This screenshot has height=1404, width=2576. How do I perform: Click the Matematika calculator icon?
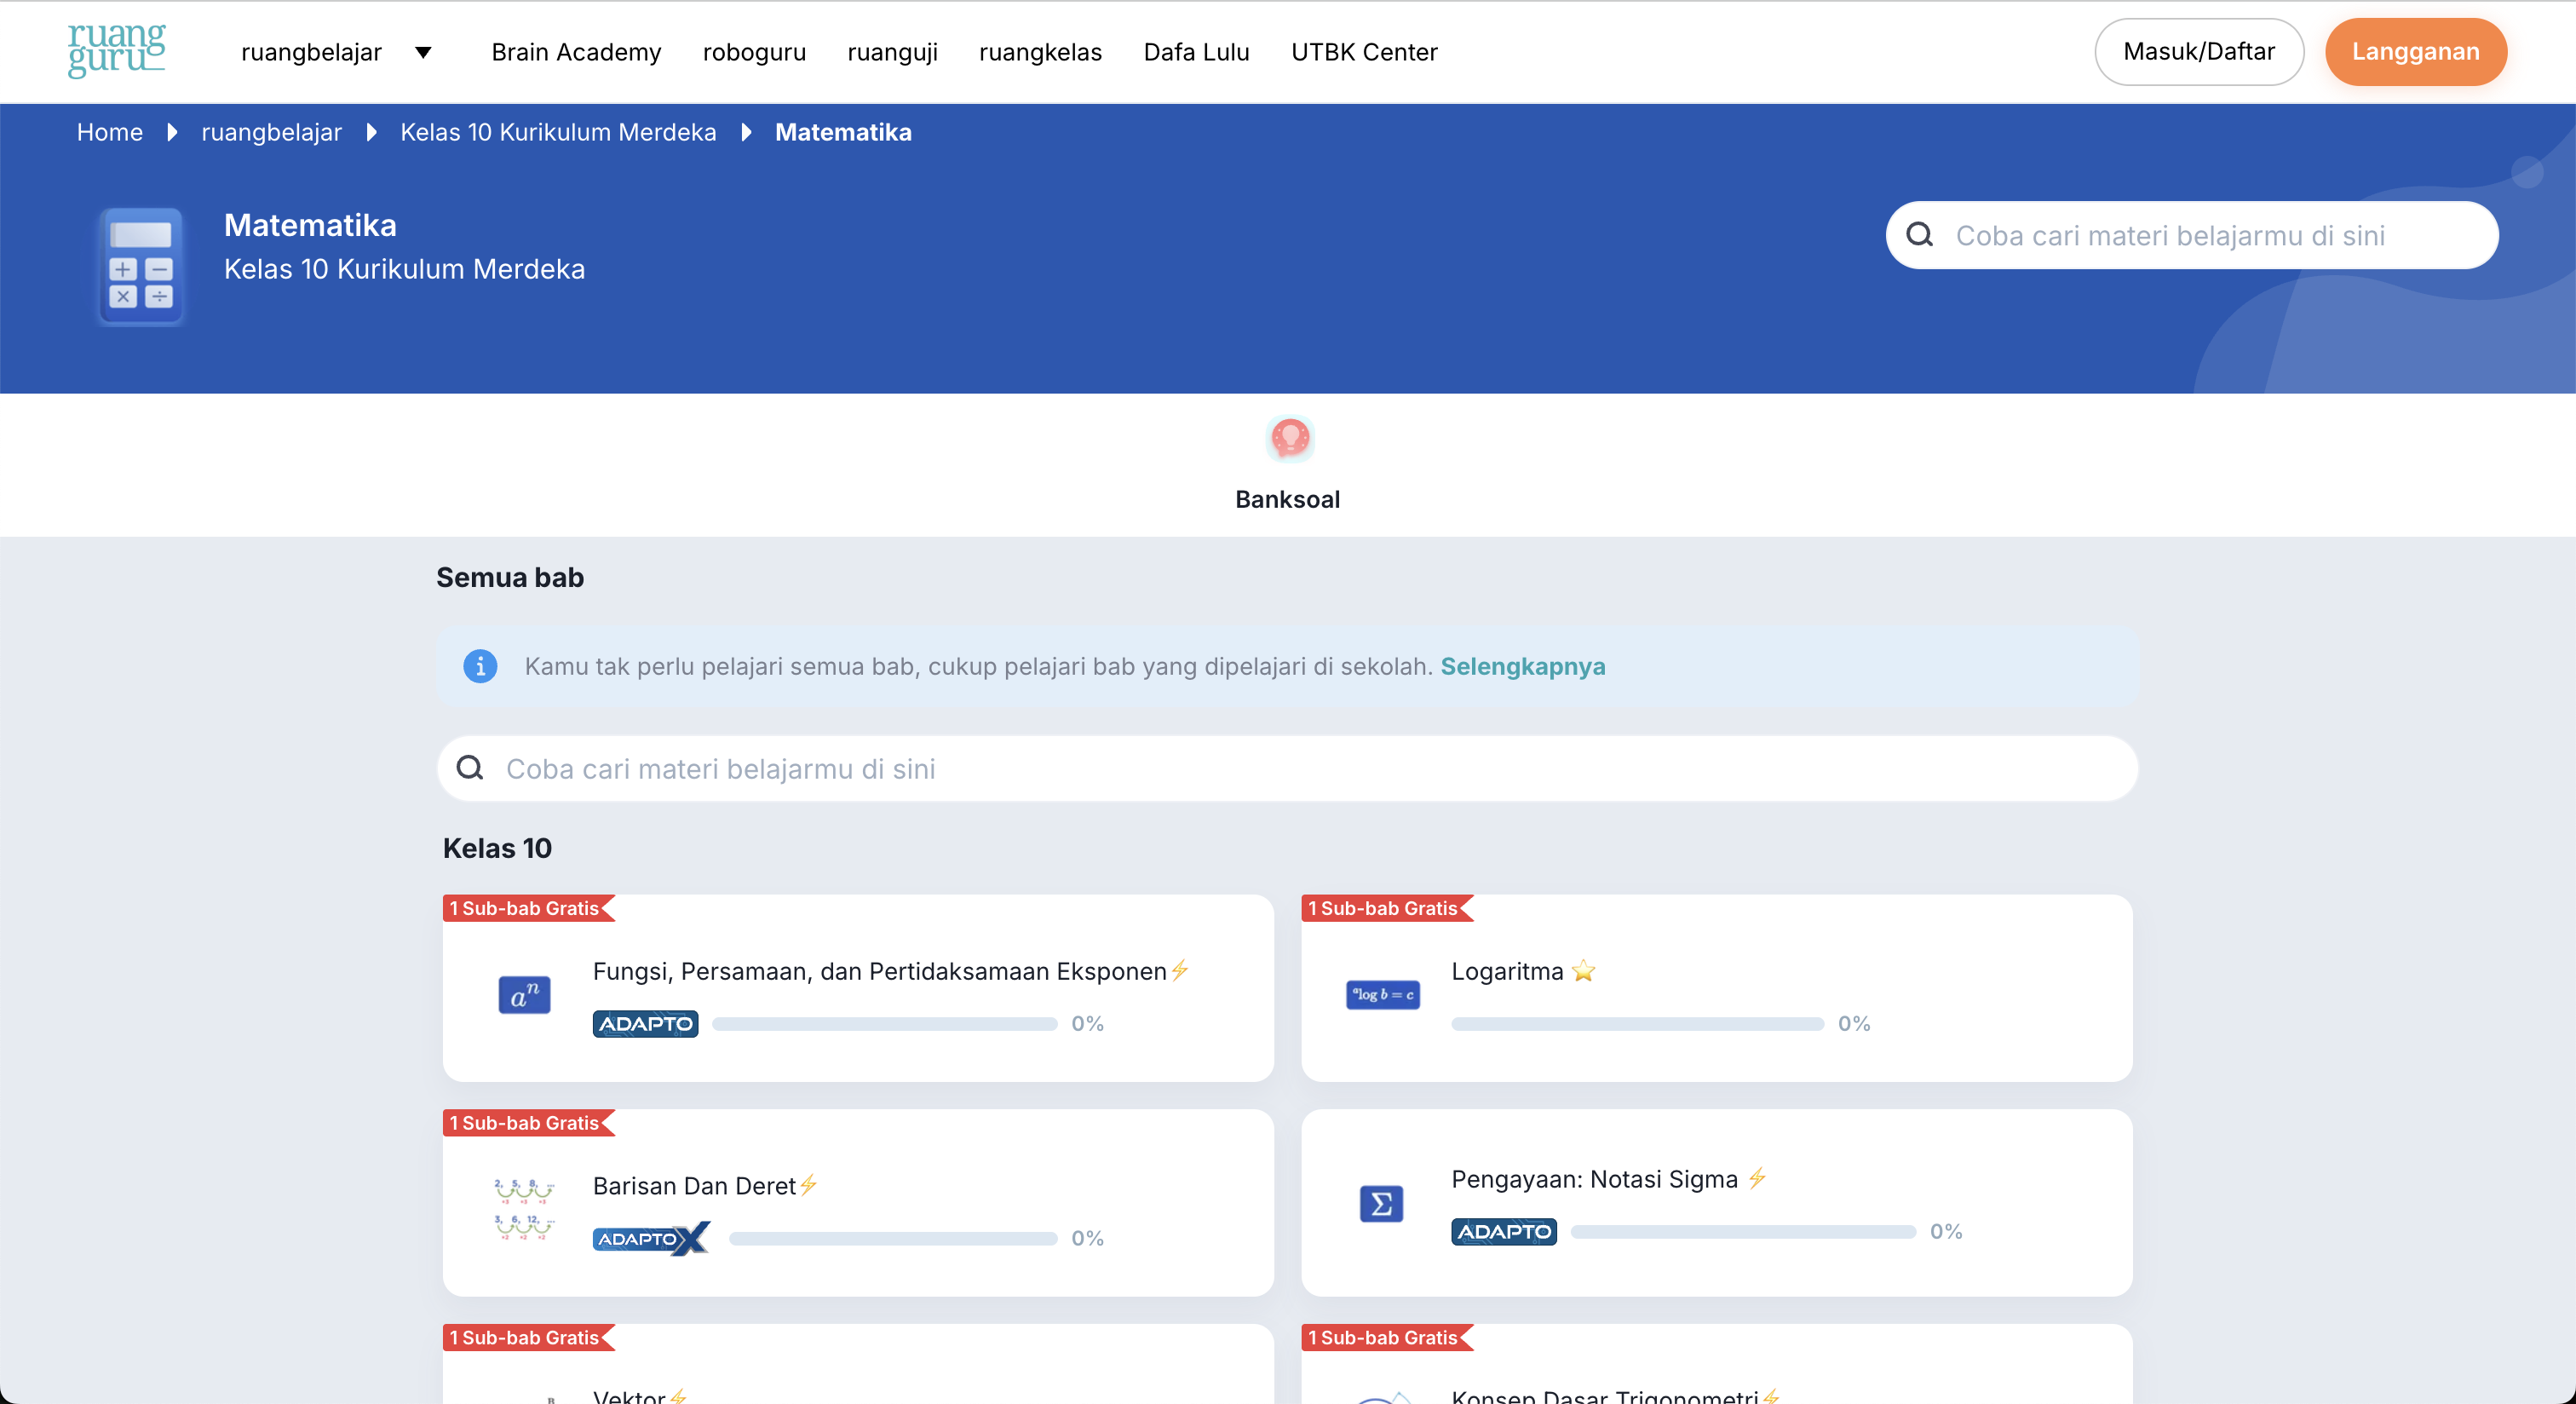tap(141, 266)
